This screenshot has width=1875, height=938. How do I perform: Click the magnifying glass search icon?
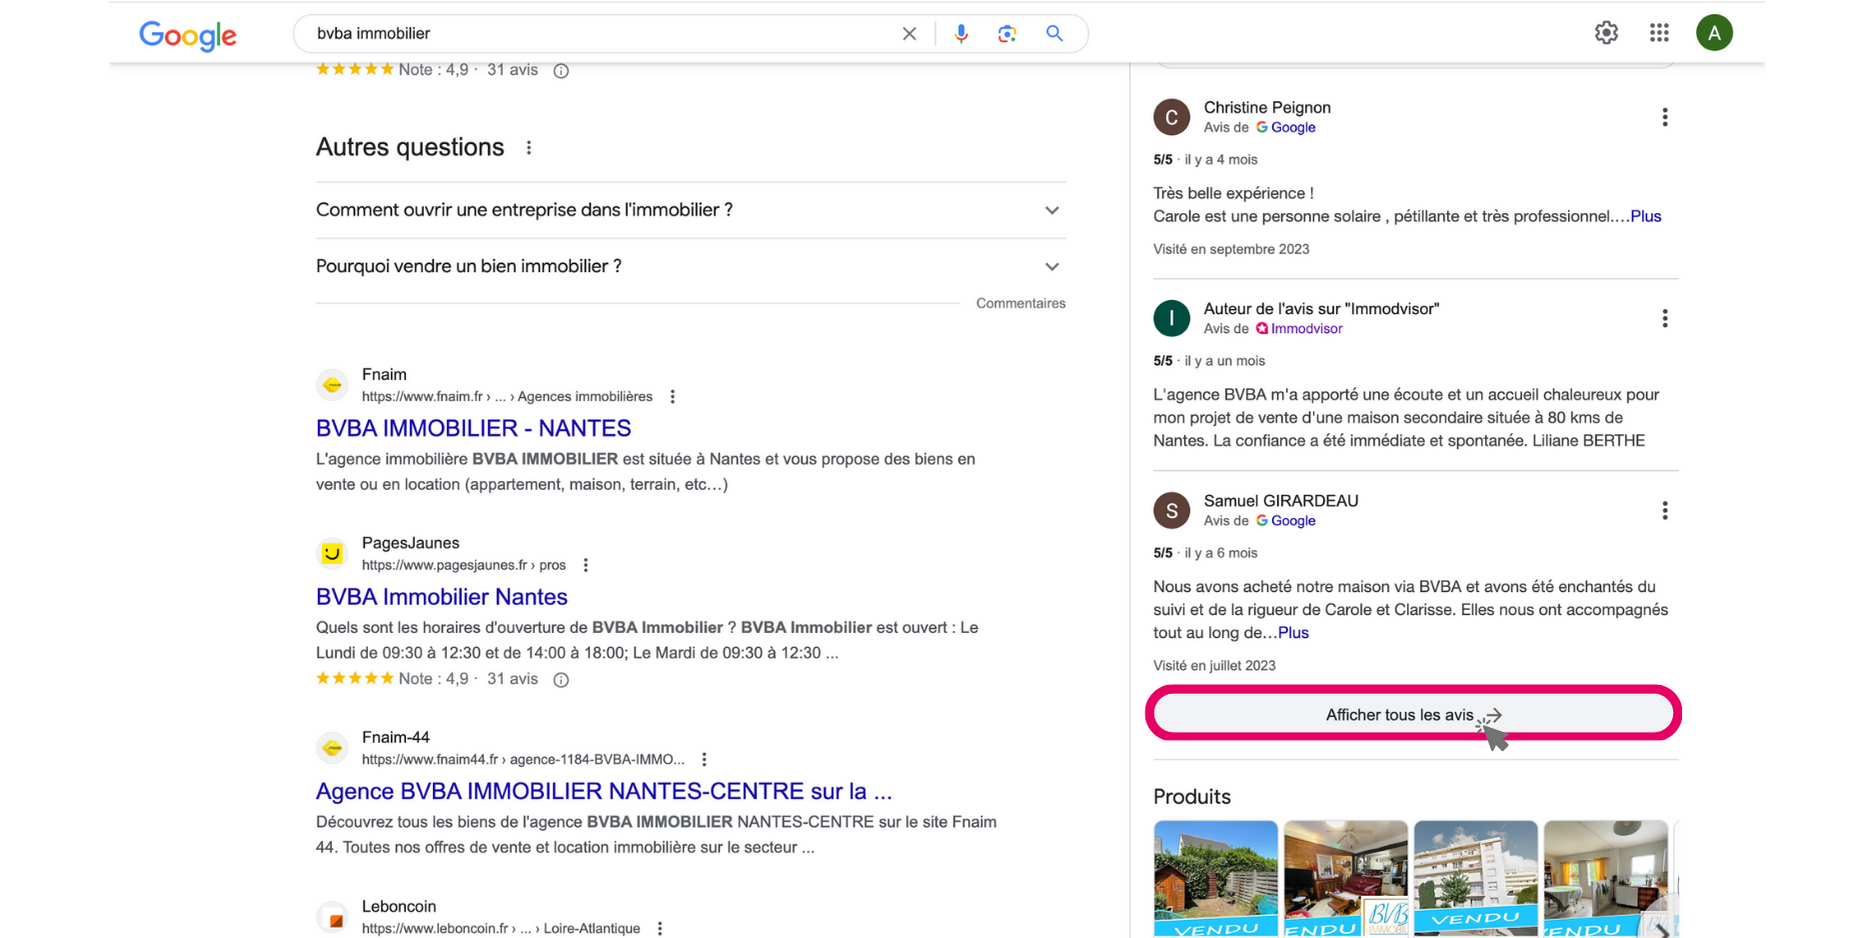[x=1054, y=33]
